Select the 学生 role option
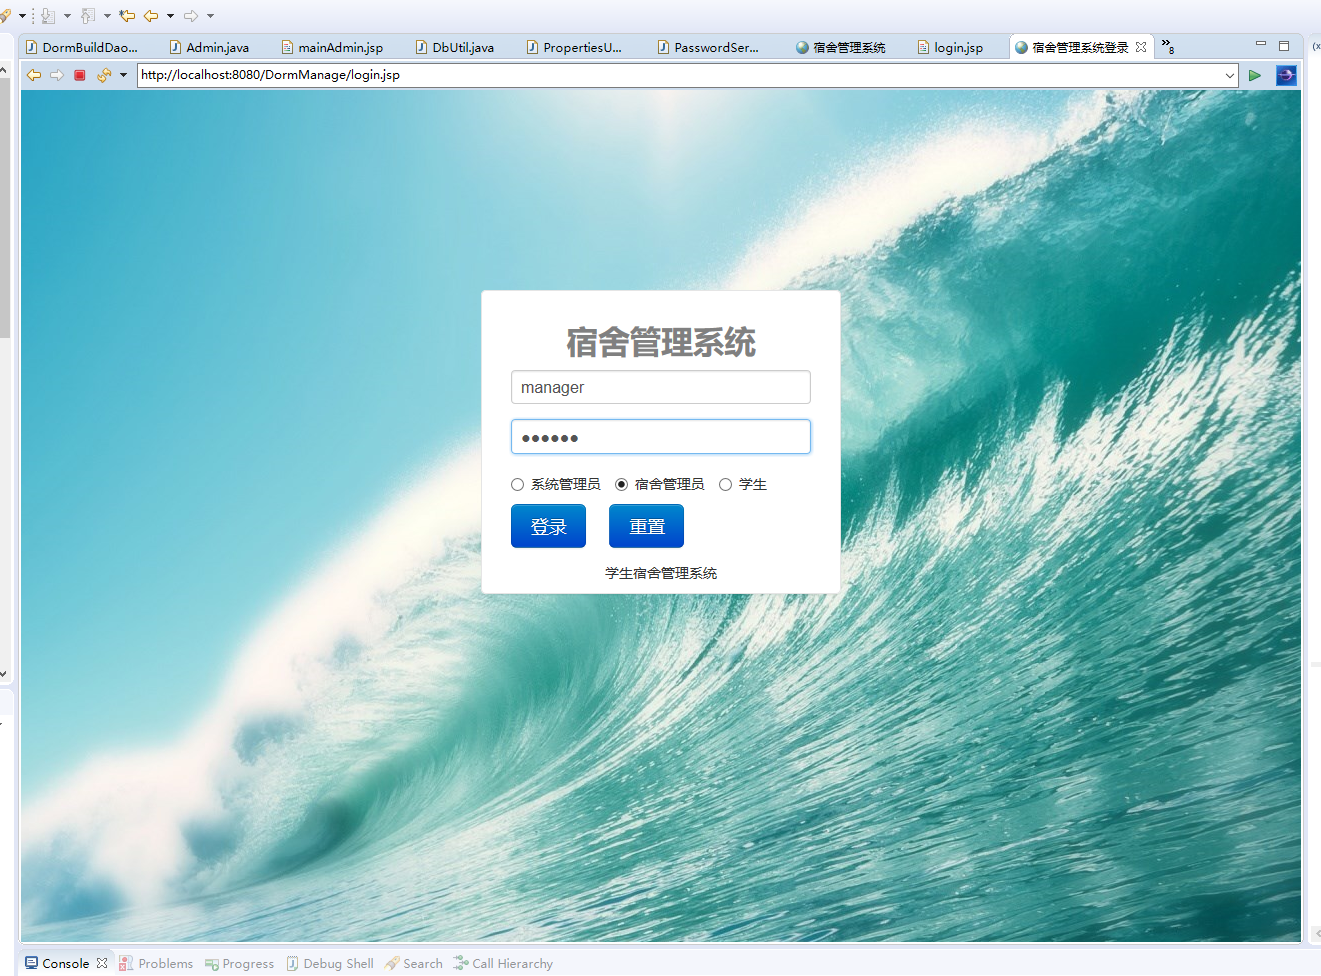1321x976 pixels. 725,484
